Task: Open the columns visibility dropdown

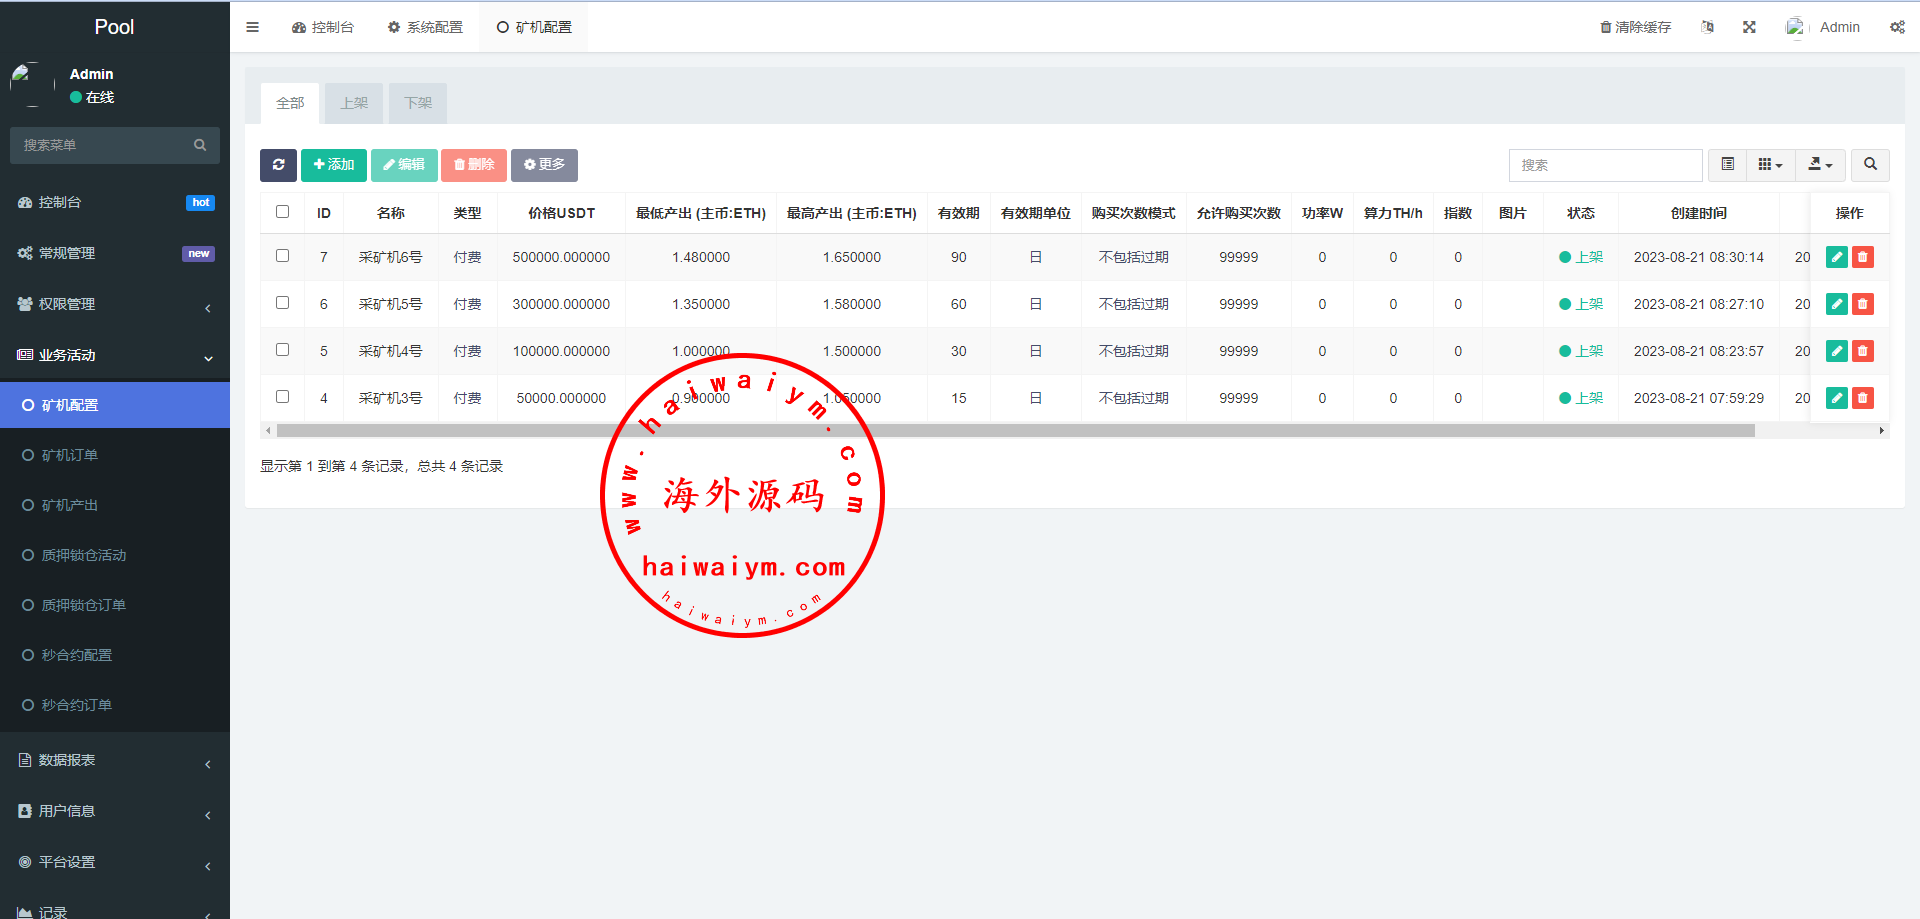Action: point(1770,165)
